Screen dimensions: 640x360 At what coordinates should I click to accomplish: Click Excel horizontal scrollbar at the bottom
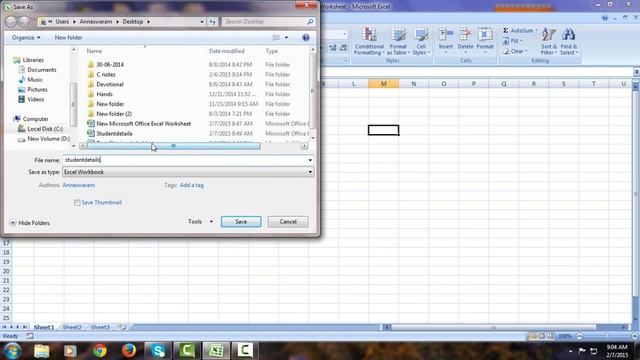493,327
